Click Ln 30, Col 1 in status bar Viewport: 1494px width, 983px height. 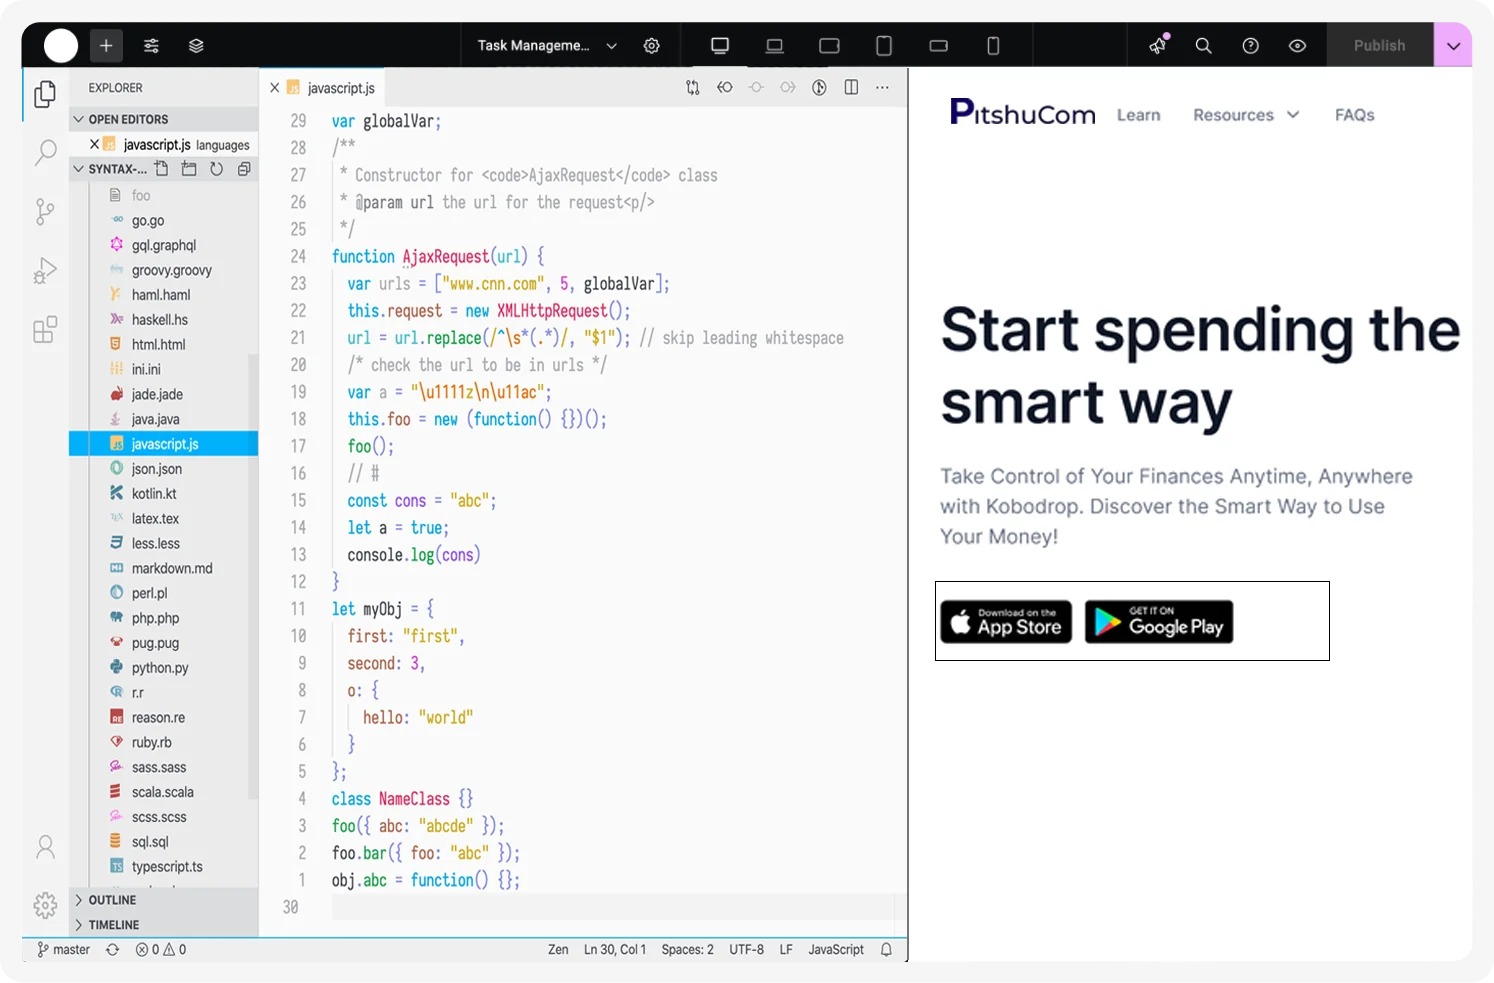(x=615, y=950)
